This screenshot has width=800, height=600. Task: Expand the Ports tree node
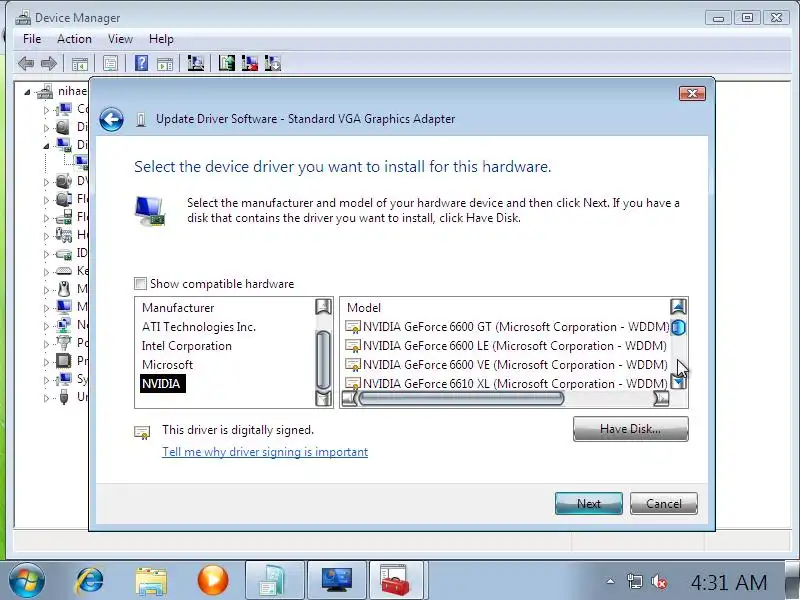[x=46, y=344]
